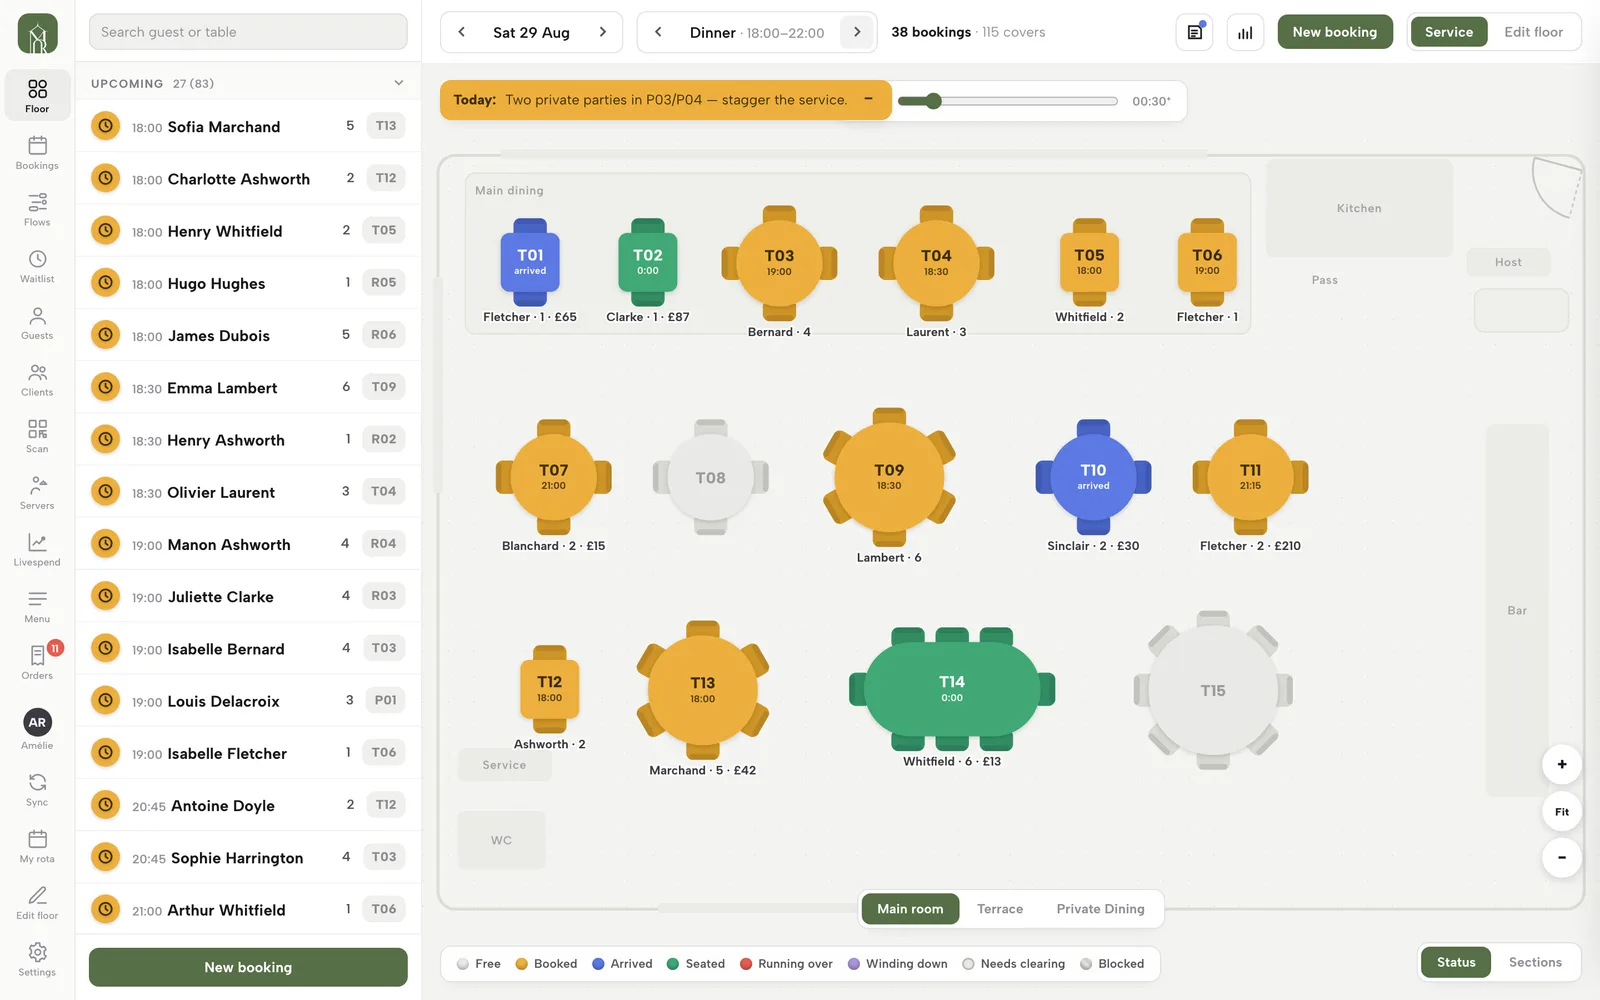Open the Scan QR icon
The height and width of the screenshot is (1000, 1600).
[37, 436]
